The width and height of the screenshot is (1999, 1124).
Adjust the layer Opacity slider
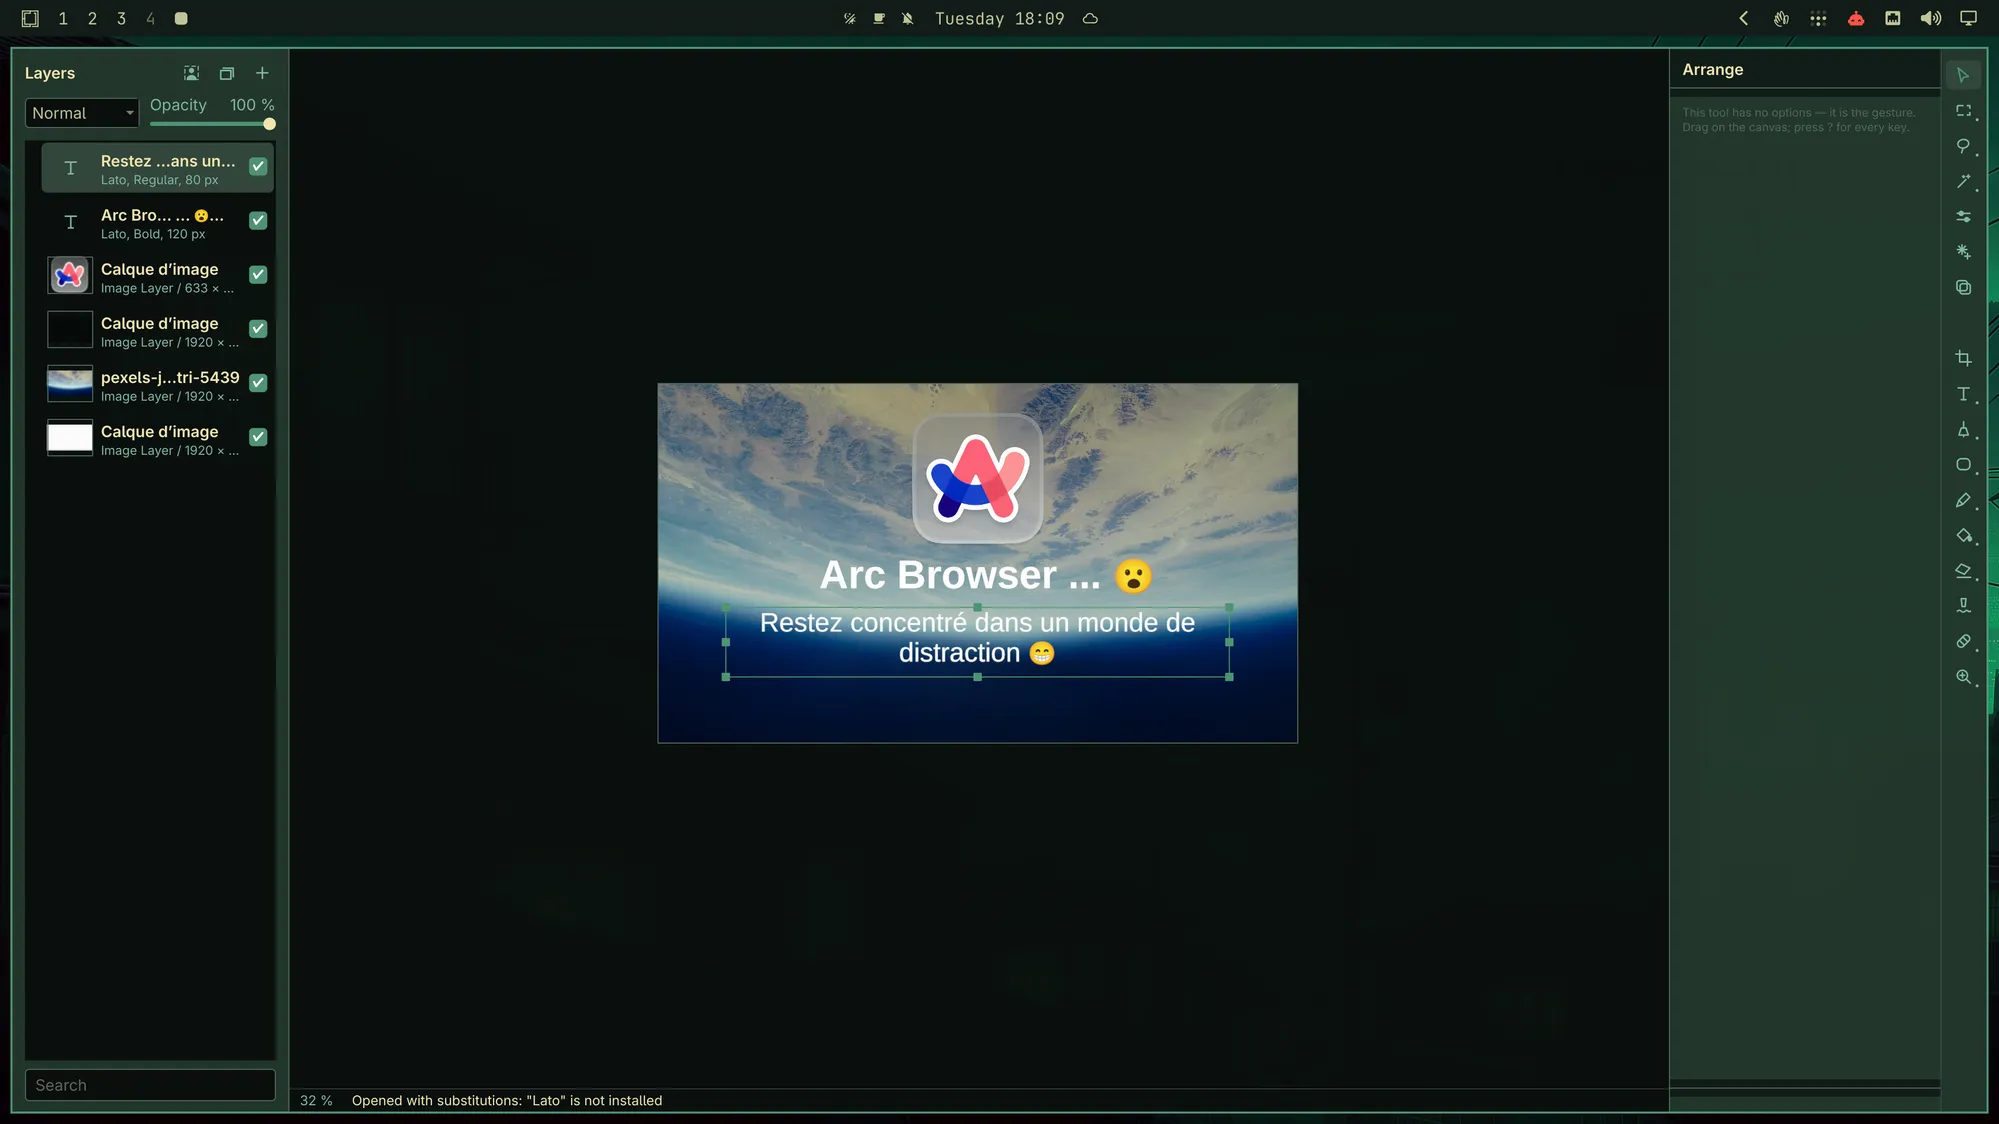pos(211,124)
